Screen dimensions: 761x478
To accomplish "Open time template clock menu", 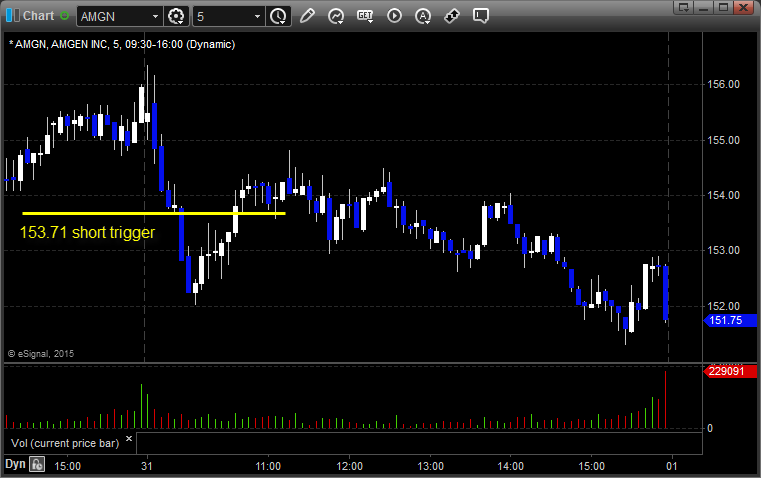I will (279, 16).
